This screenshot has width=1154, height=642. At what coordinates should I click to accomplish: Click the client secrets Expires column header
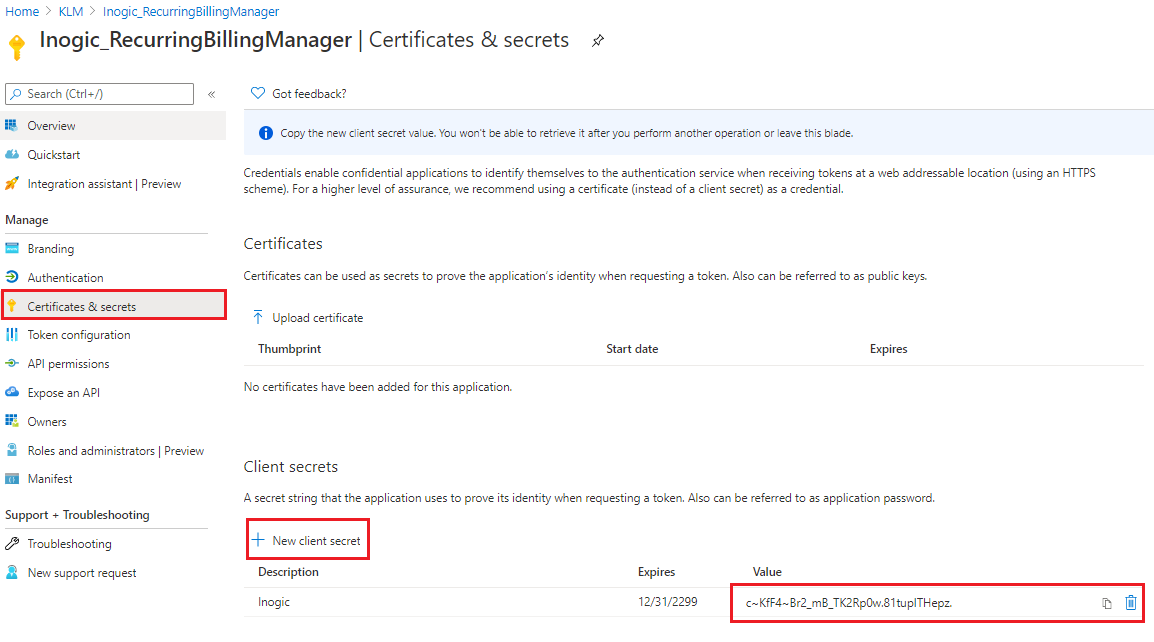656,572
